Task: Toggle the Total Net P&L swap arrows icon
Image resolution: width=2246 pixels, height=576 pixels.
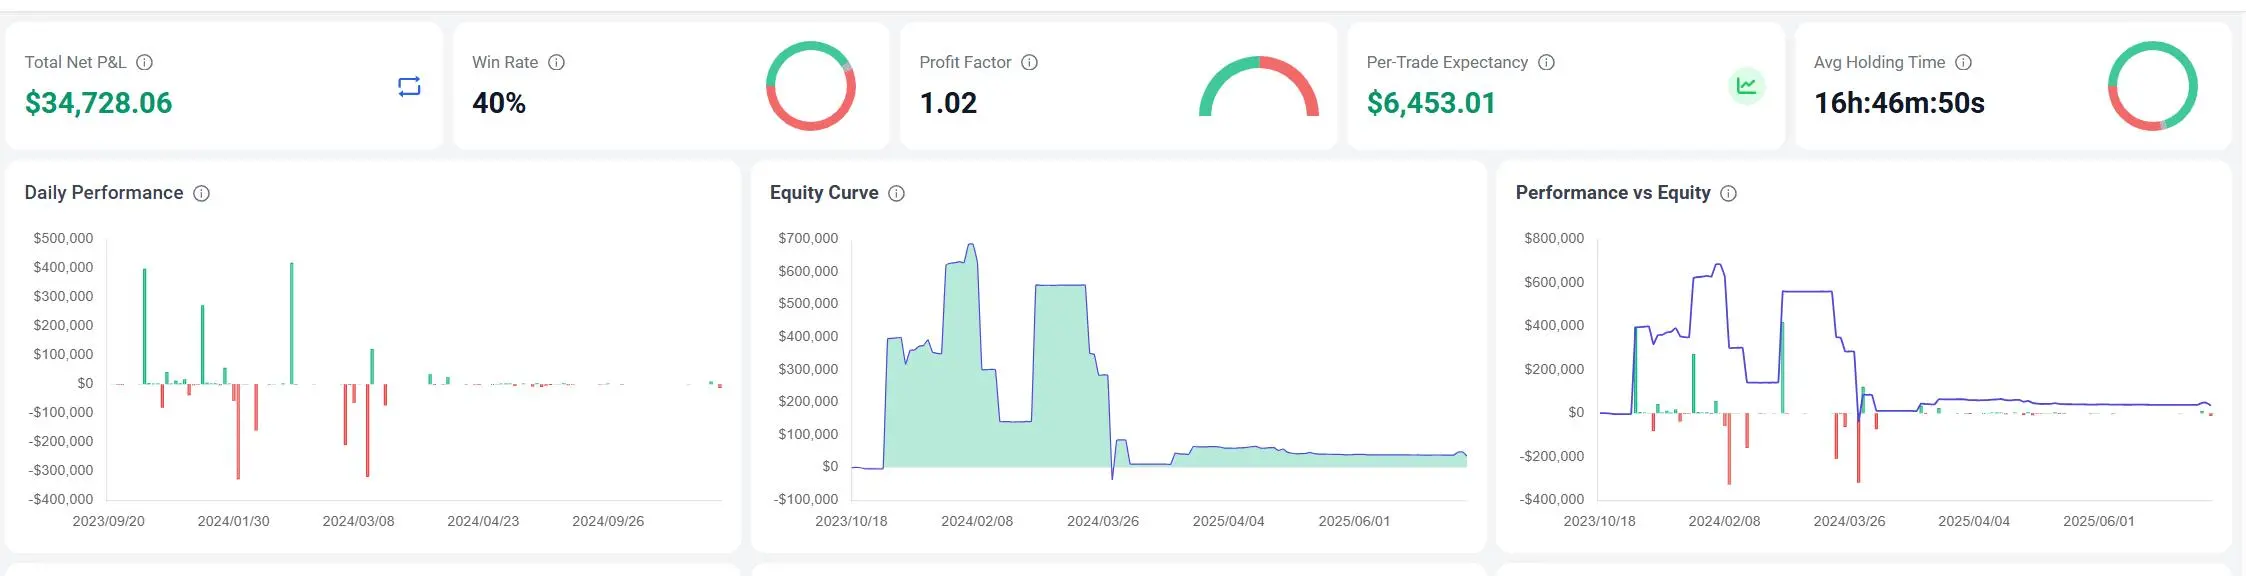Action: 409,87
